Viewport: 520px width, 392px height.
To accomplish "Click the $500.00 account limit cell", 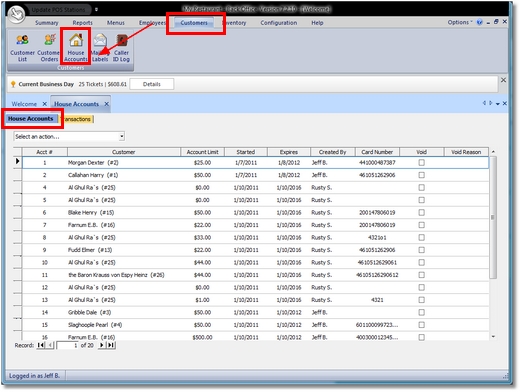I will coord(202,337).
